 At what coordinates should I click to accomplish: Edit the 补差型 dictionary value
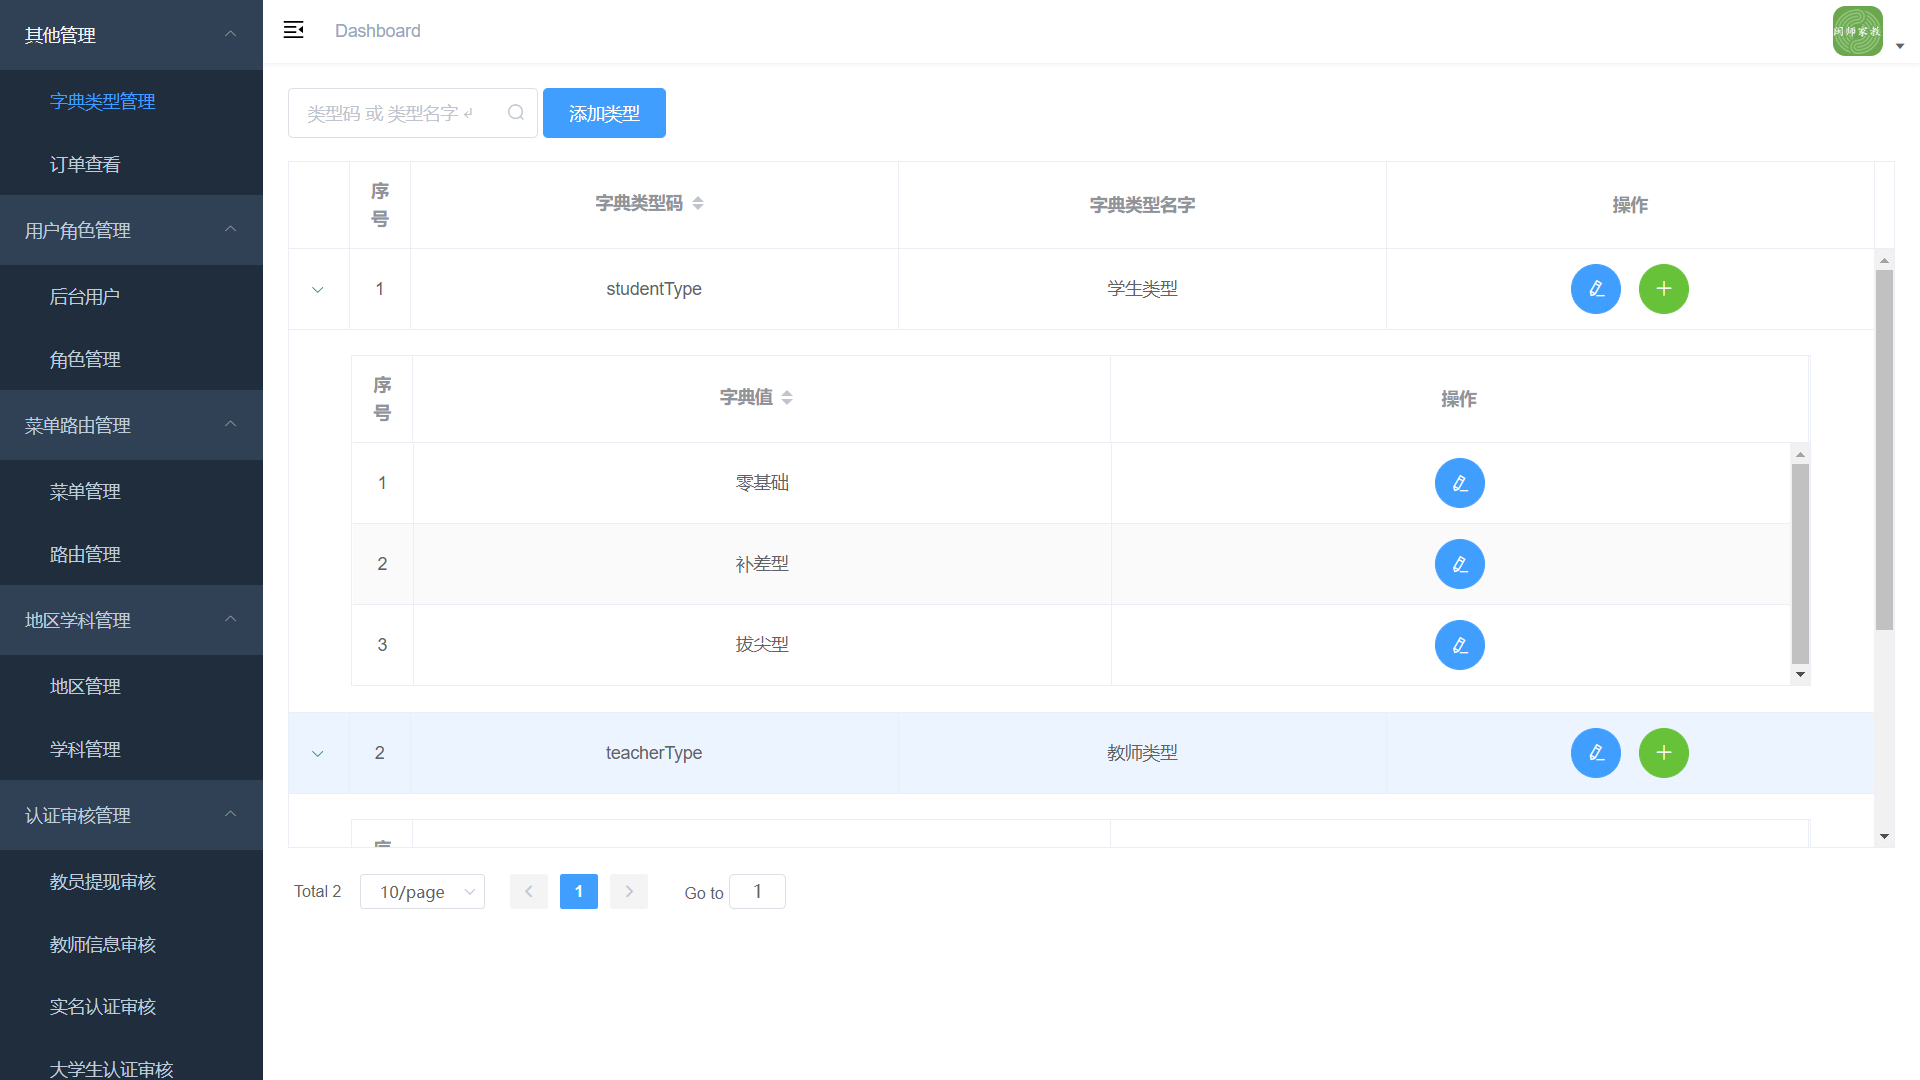(1459, 564)
